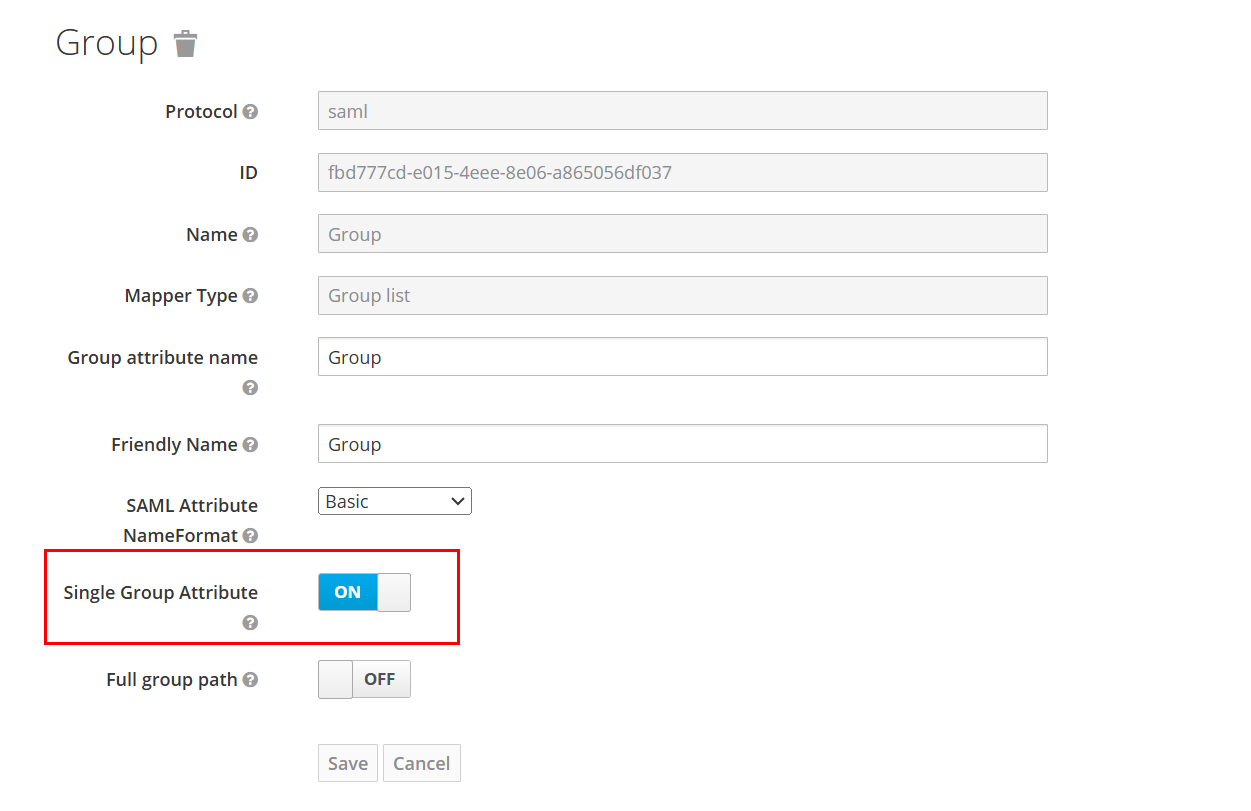Focus the Friendly Name text field

[682, 444]
